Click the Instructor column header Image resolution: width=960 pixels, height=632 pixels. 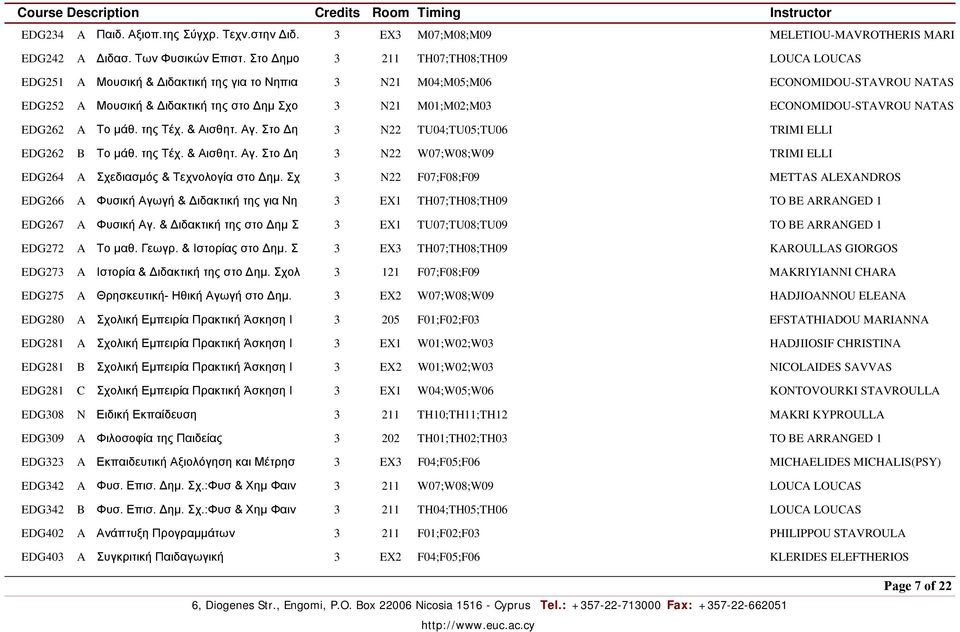800,13
